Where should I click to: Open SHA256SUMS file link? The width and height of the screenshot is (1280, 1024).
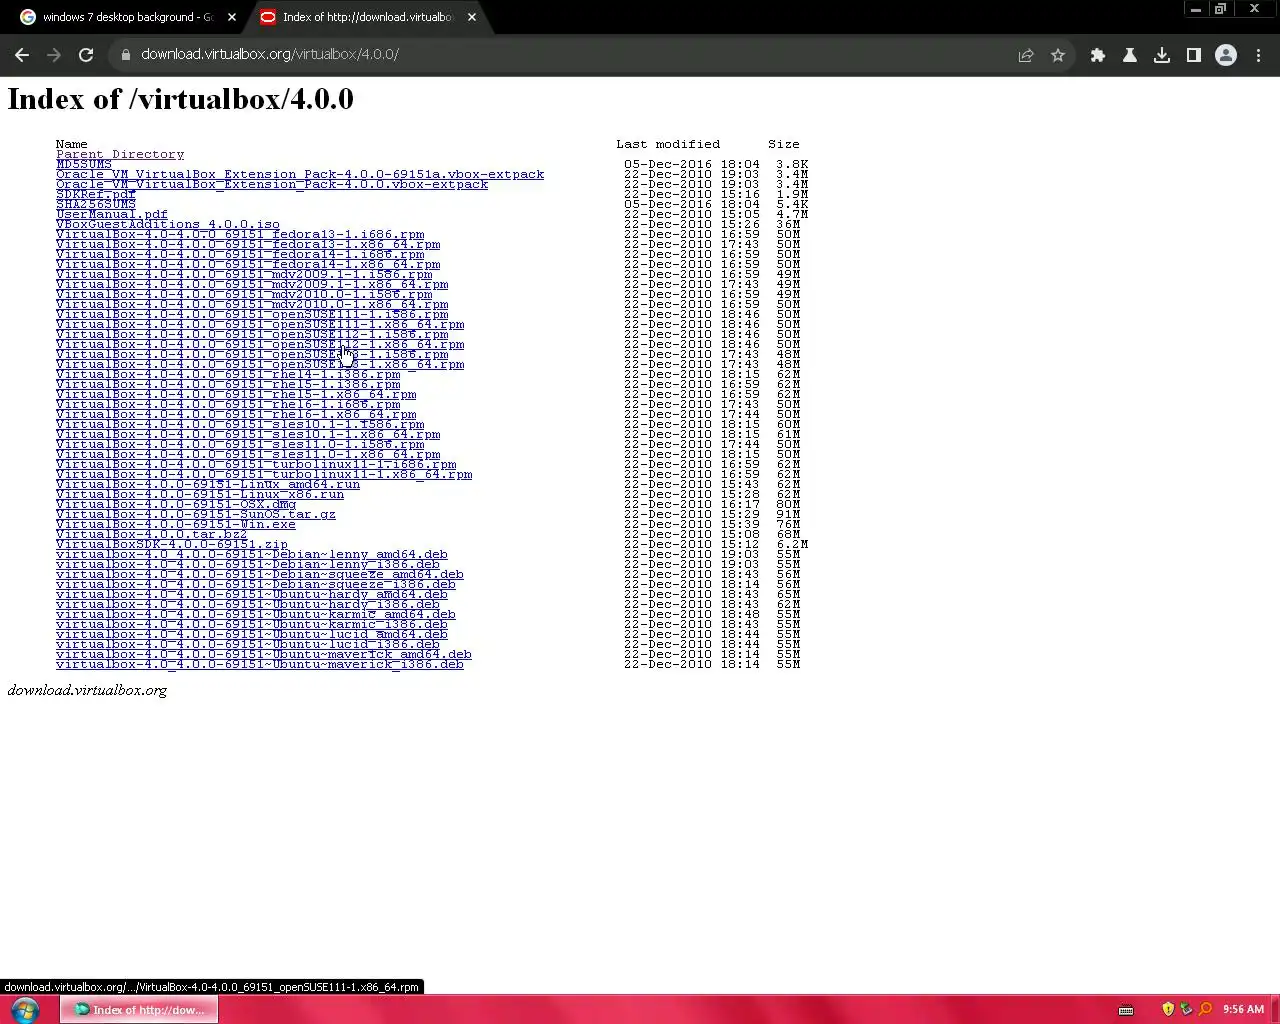coord(96,204)
